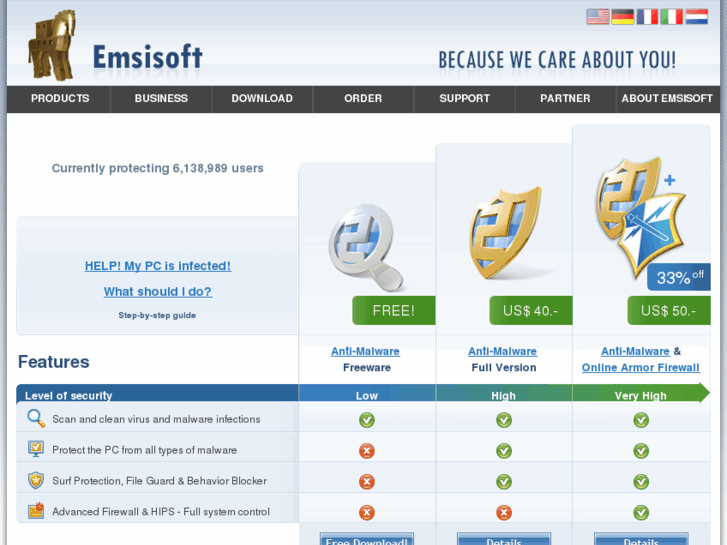727x545 pixels.
Task: Click red X for Surf Protection under Low
Action: [367, 481]
